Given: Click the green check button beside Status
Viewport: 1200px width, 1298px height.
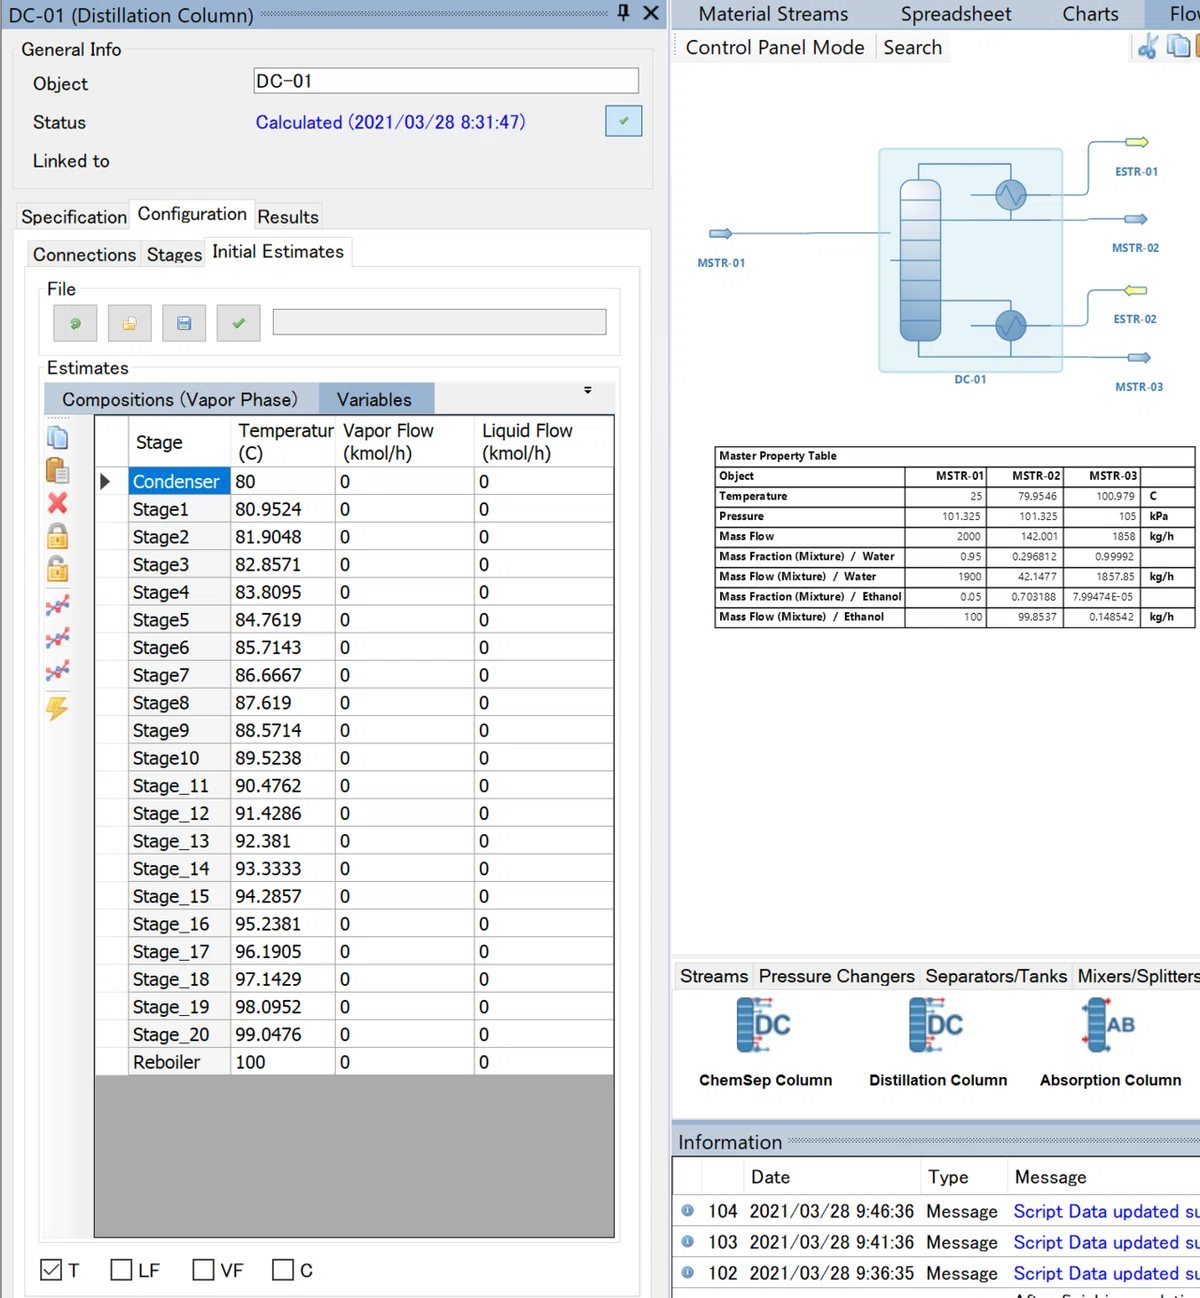Looking at the screenshot, I should tap(624, 121).
